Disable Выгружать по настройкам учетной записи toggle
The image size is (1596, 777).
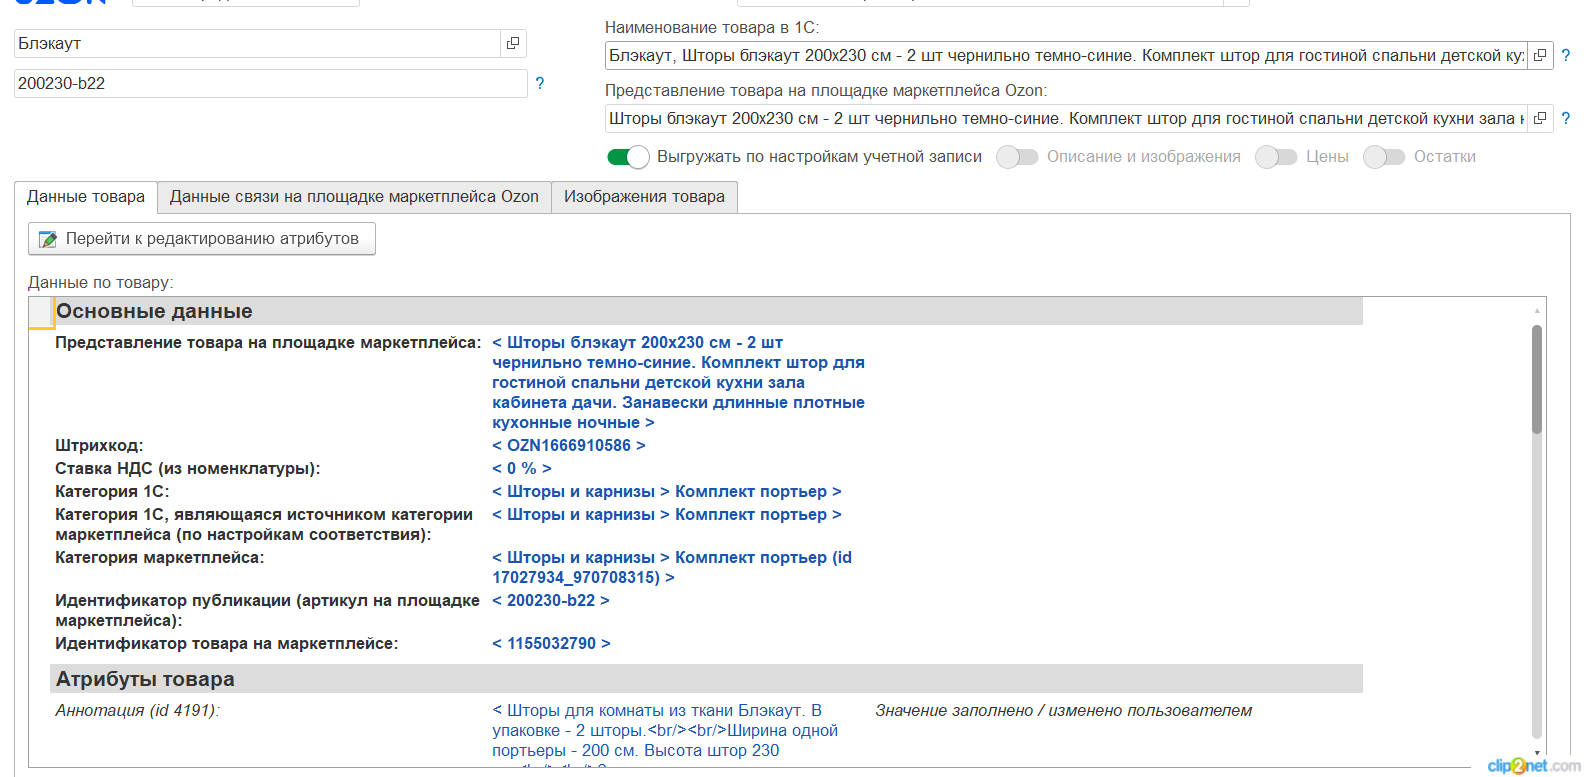click(x=628, y=157)
